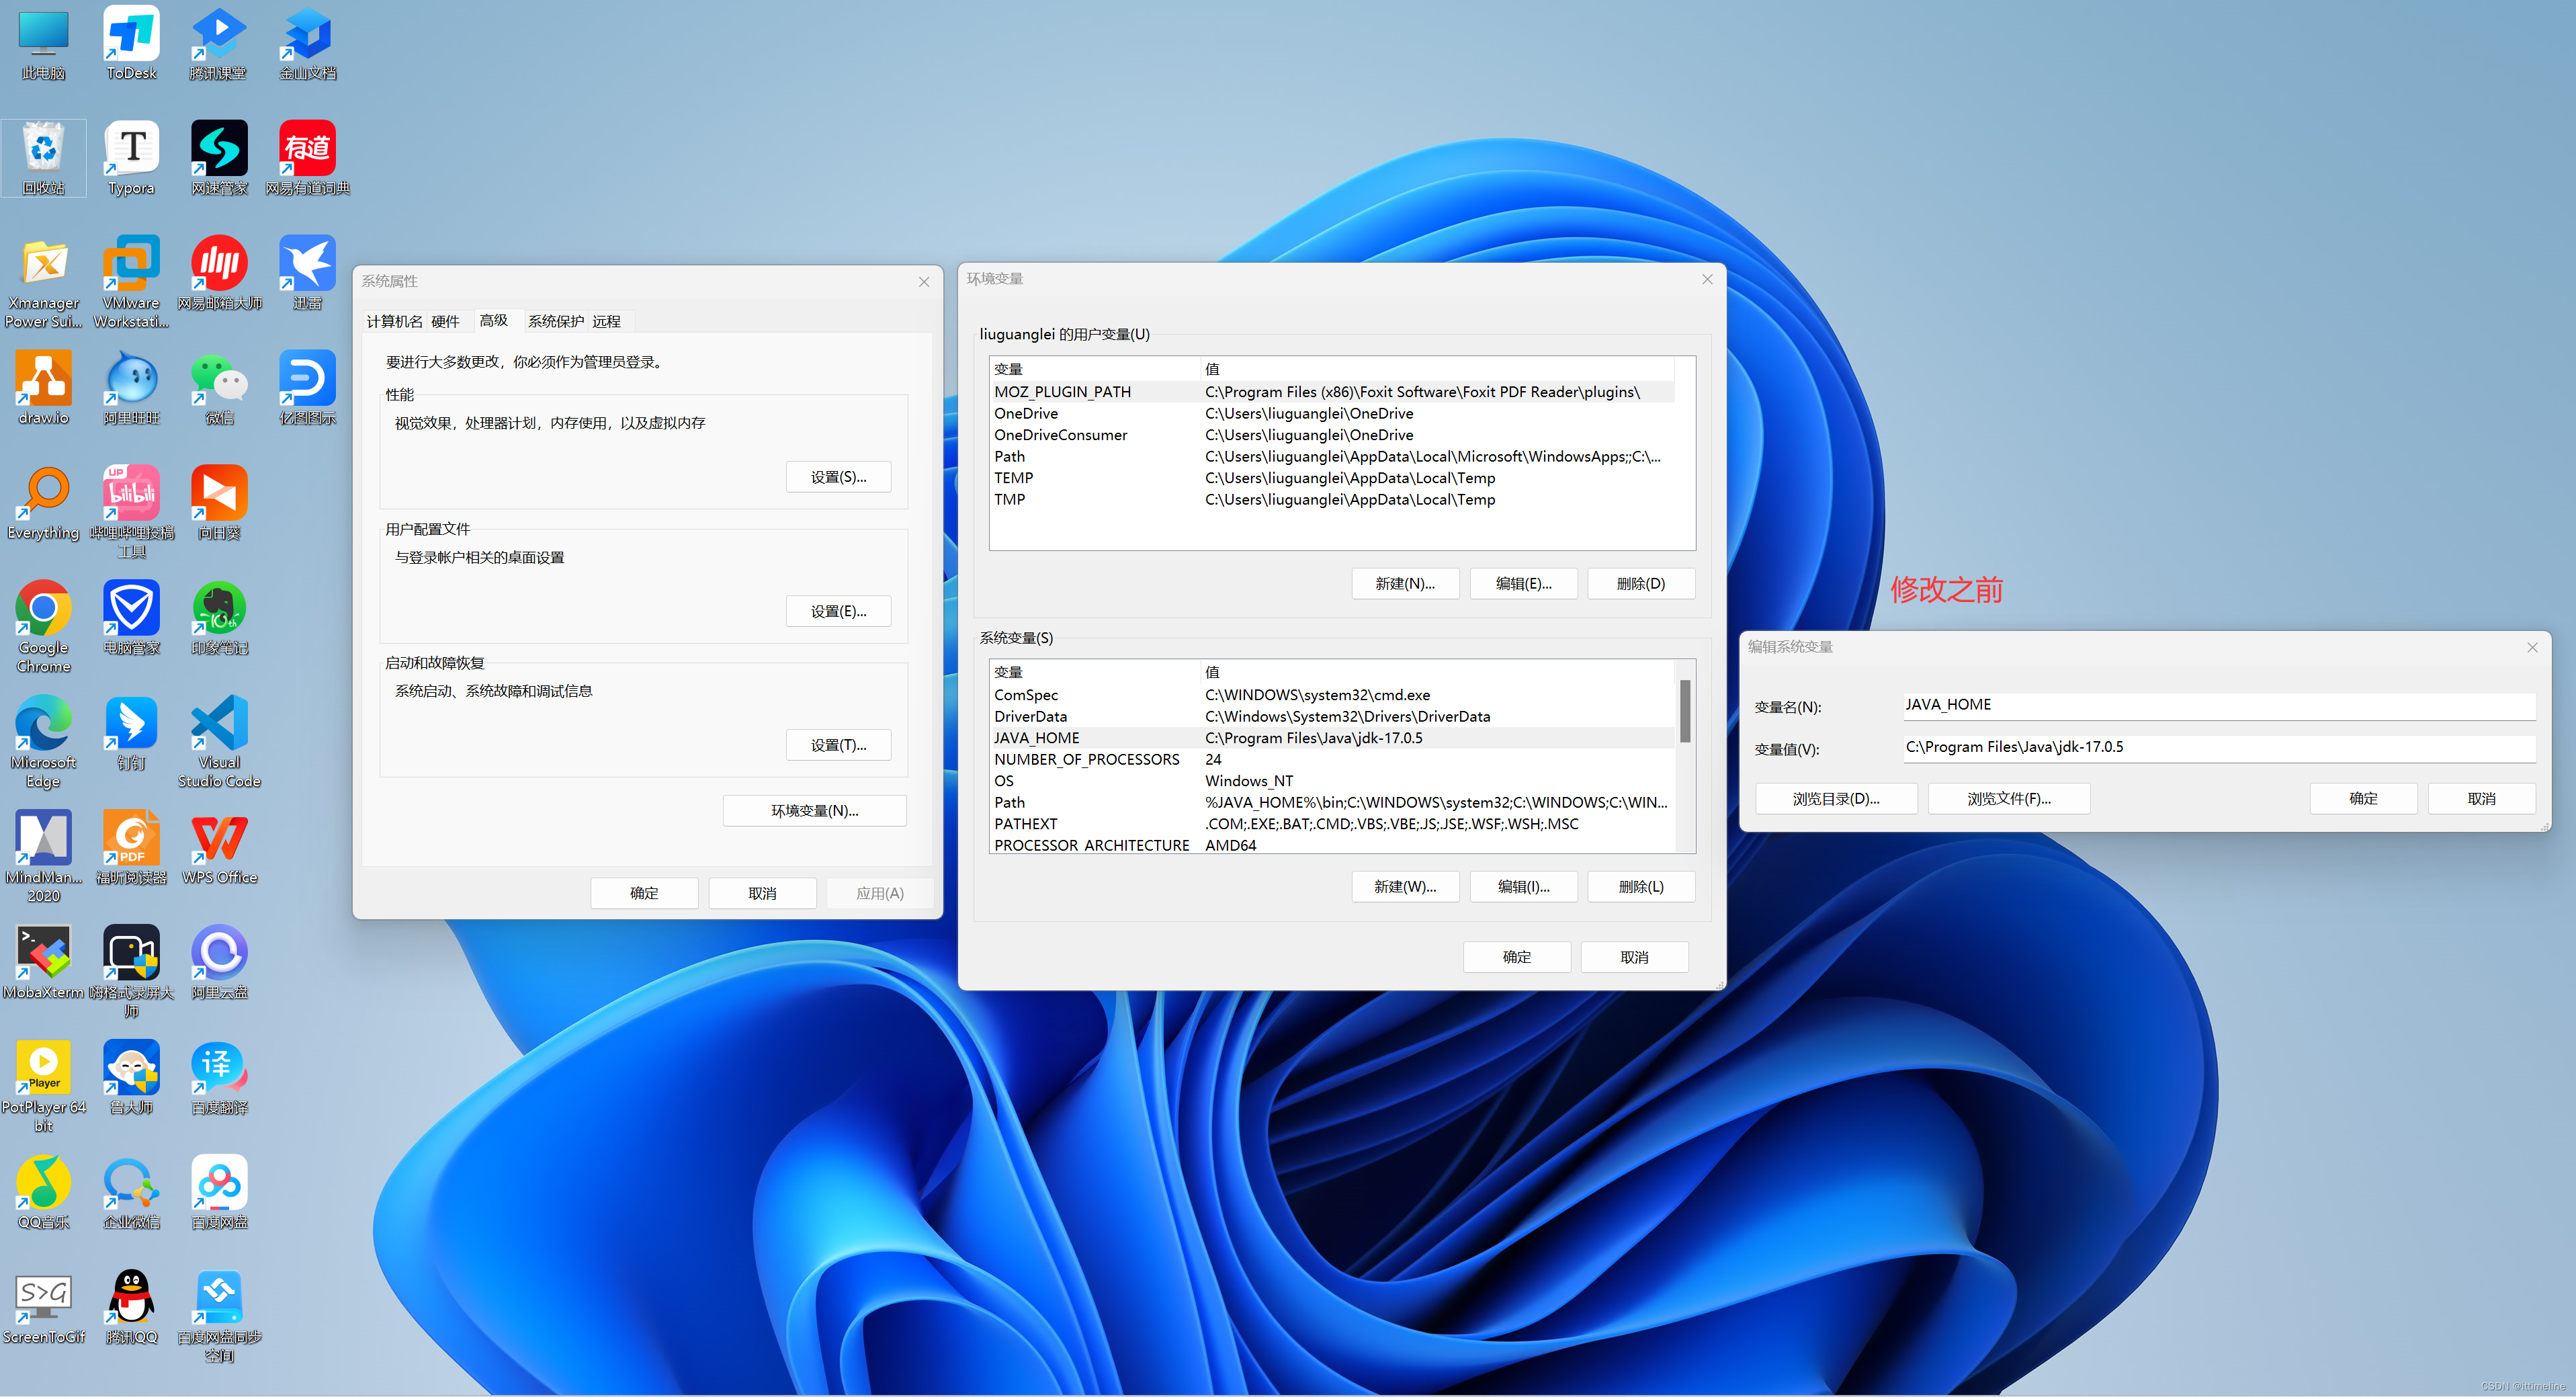Click 删除(L) for system variables
This screenshot has width=2576, height=1397.
click(x=1641, y=886)
